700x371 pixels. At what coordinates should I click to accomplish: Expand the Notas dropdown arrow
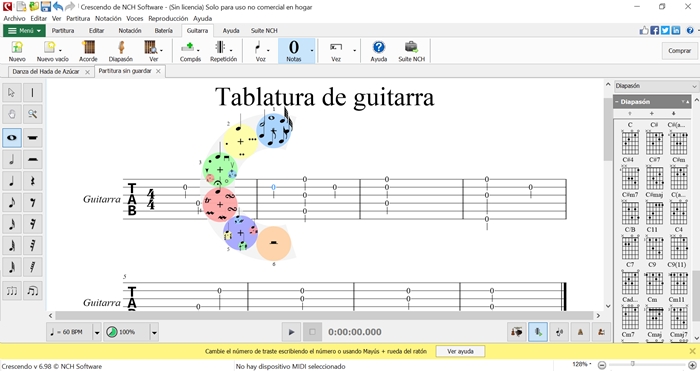pos(312,50)
